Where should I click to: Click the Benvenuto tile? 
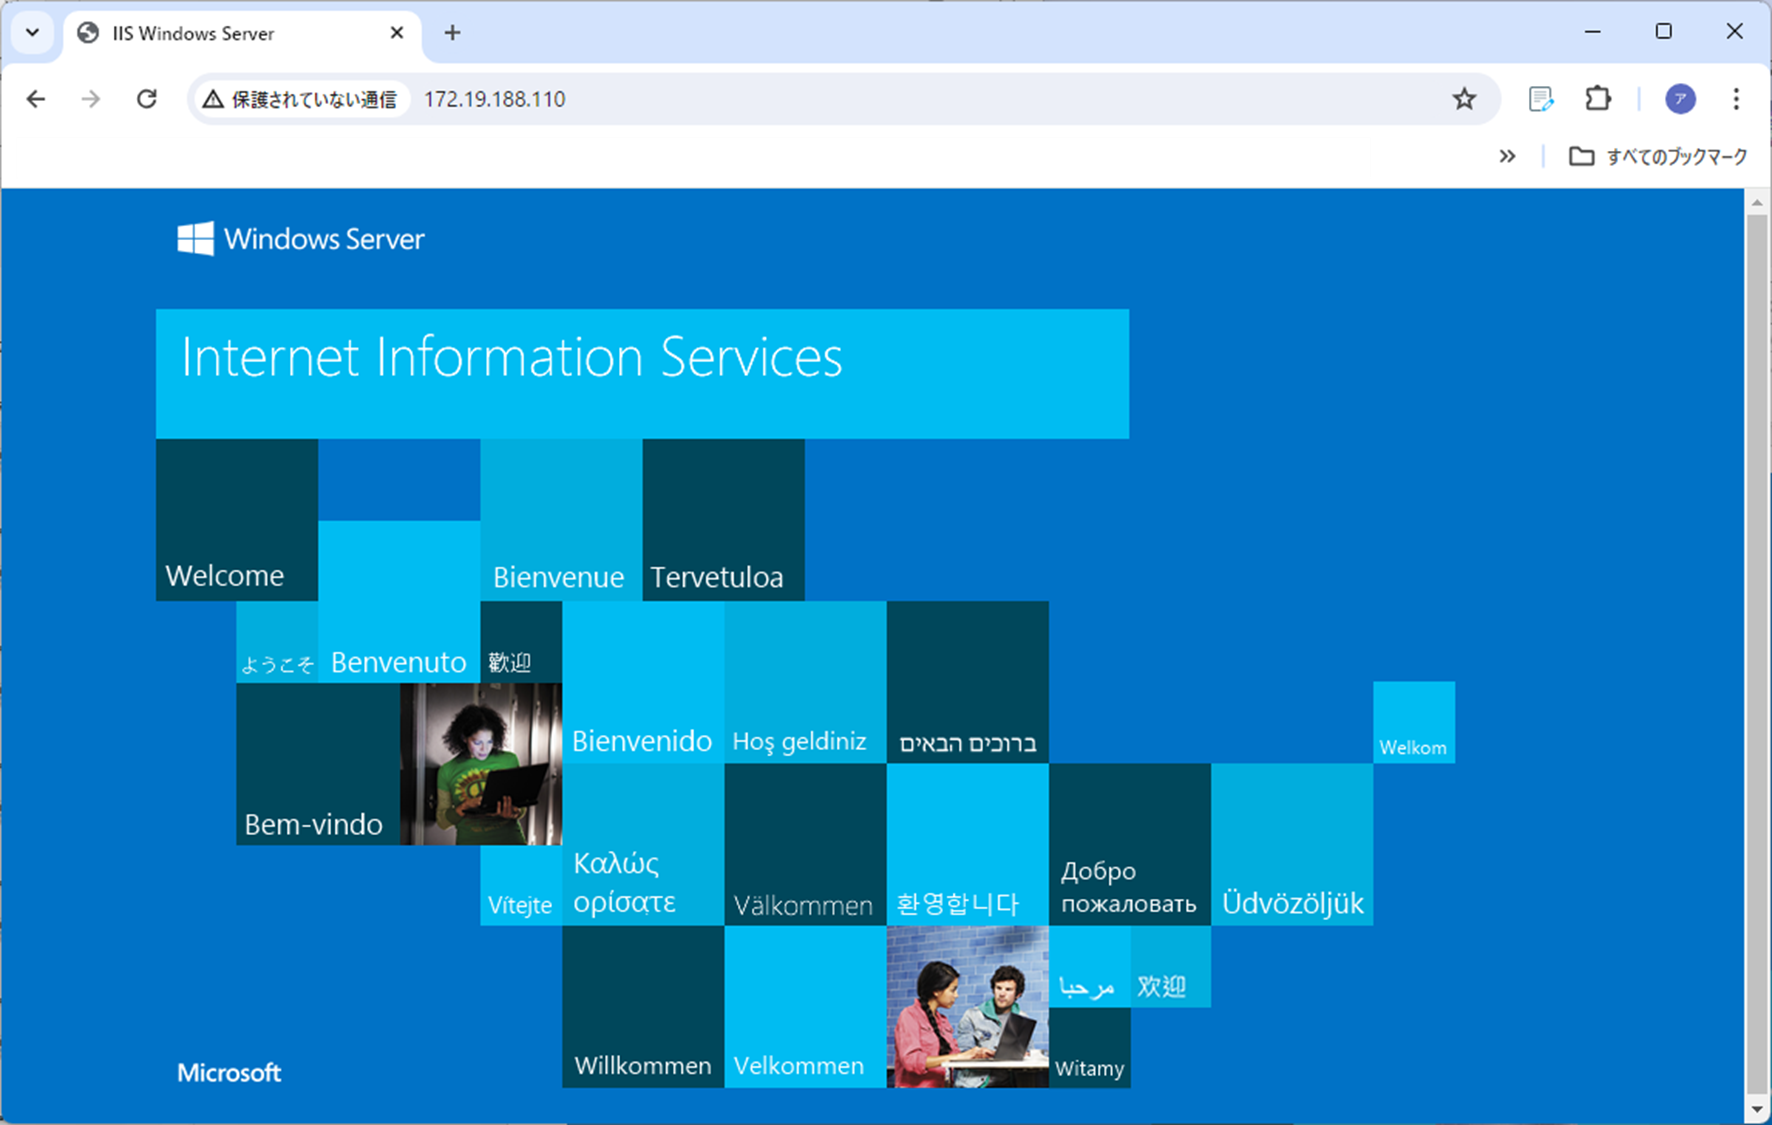tap(399, 602)
